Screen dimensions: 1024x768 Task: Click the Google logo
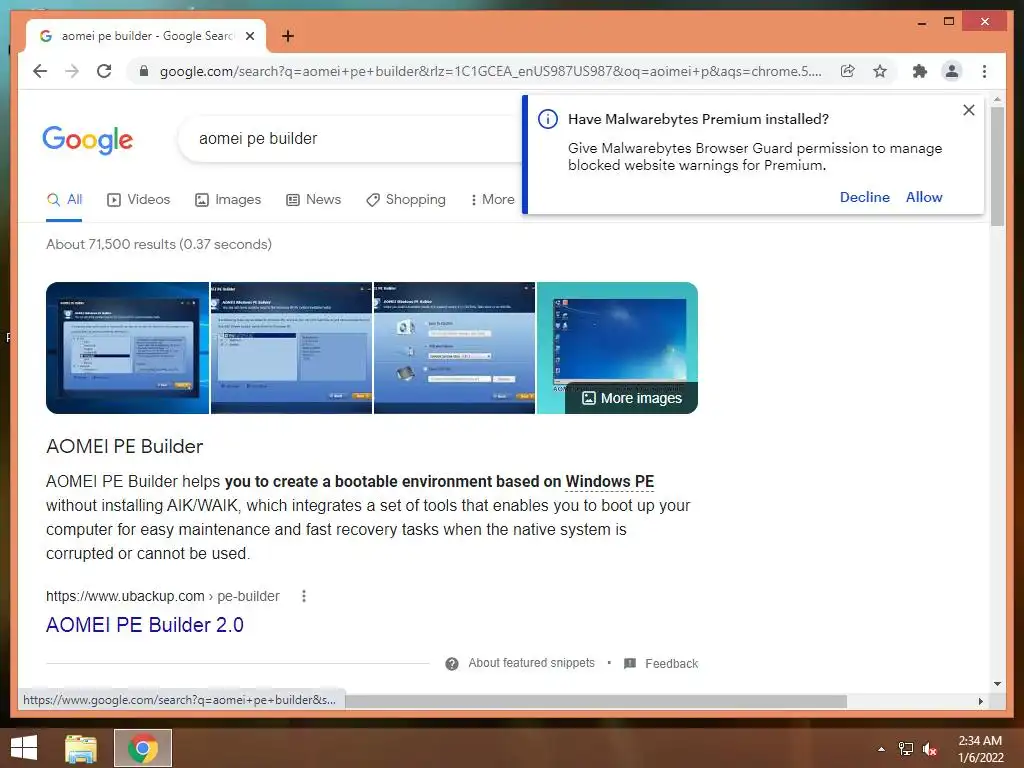pyautogui.click(x=88, y=140)
